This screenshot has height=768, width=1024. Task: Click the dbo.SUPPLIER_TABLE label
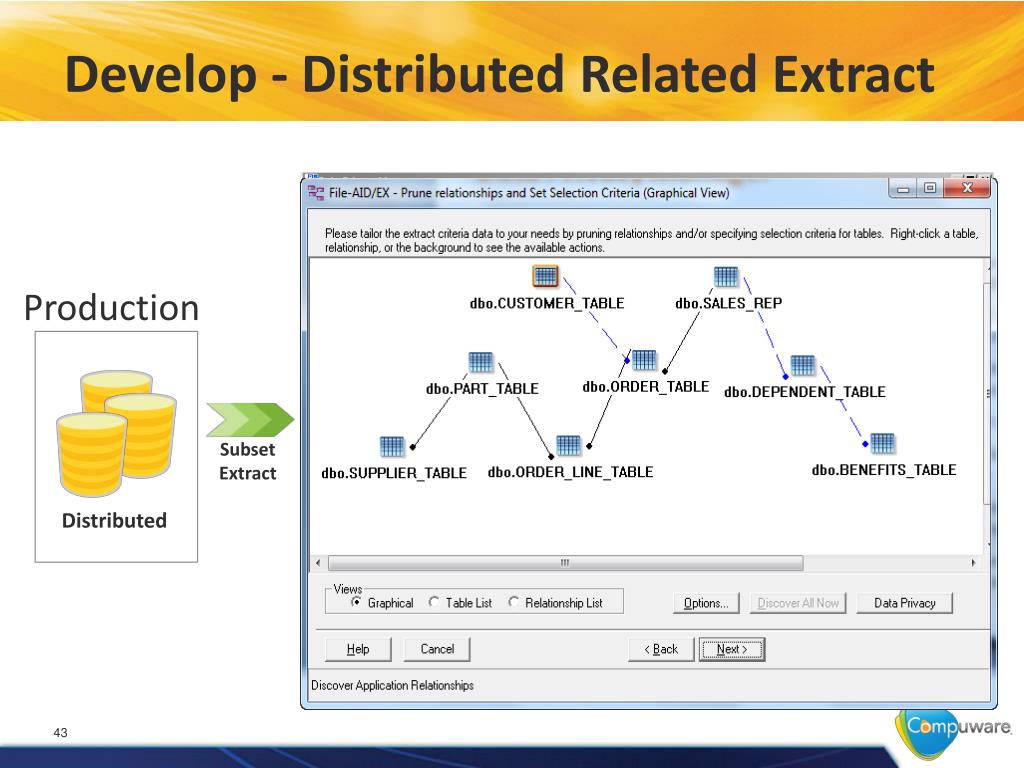click(394, 473)
